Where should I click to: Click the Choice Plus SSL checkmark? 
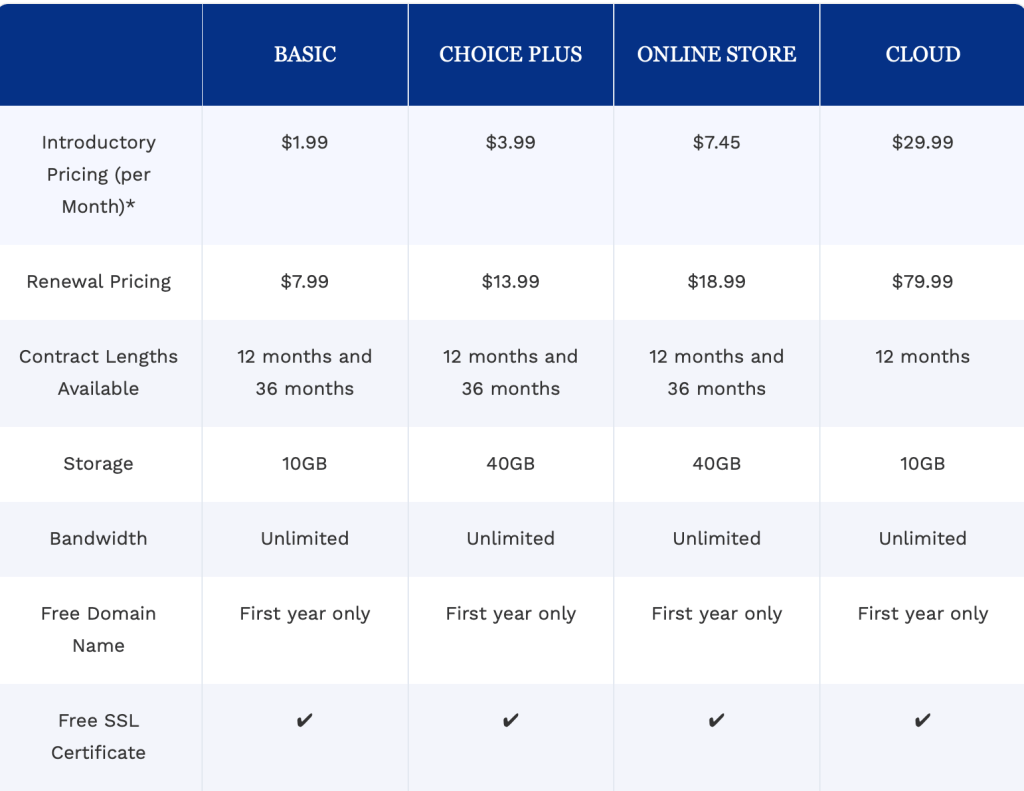(x=511, y=720)
